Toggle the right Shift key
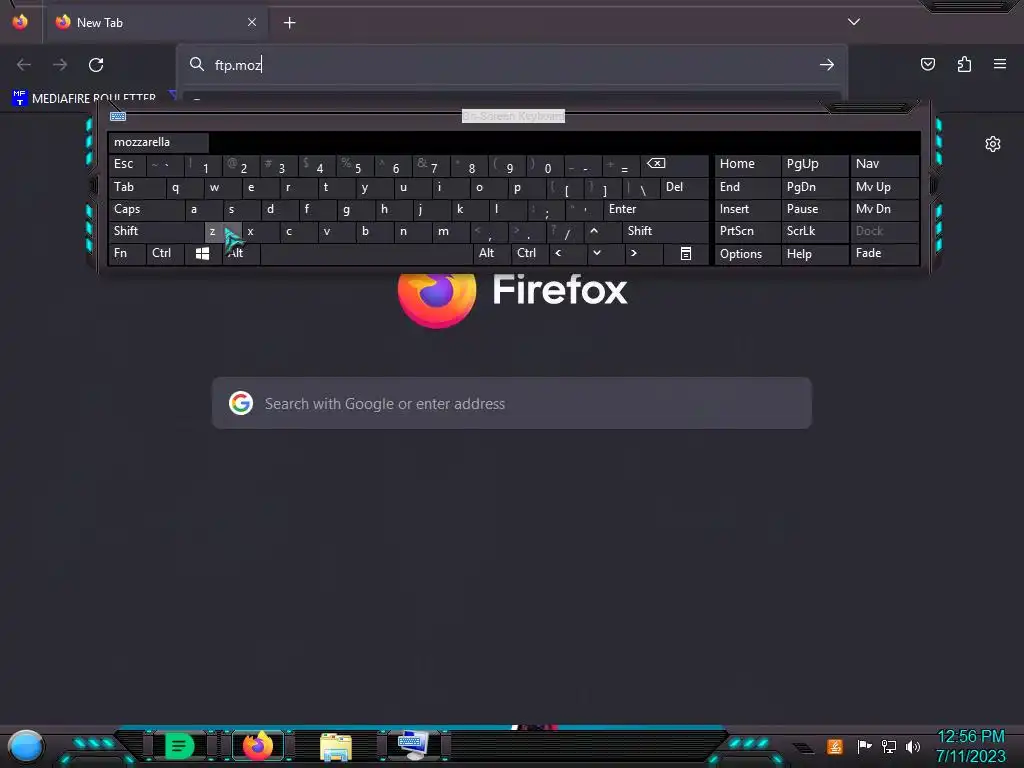The image size is (1024, 768). click(x=665, y=231)
